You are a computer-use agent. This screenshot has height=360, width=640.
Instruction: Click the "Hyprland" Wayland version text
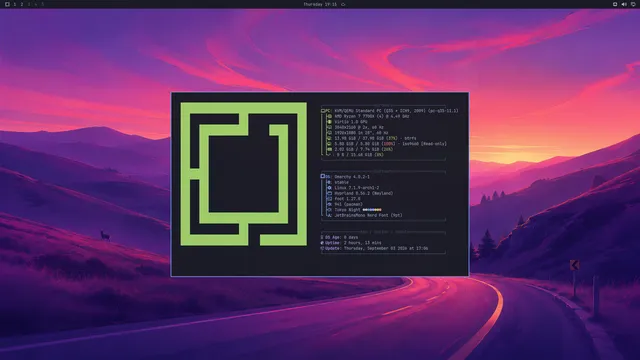pyautogui.click(x=364, y=193)
